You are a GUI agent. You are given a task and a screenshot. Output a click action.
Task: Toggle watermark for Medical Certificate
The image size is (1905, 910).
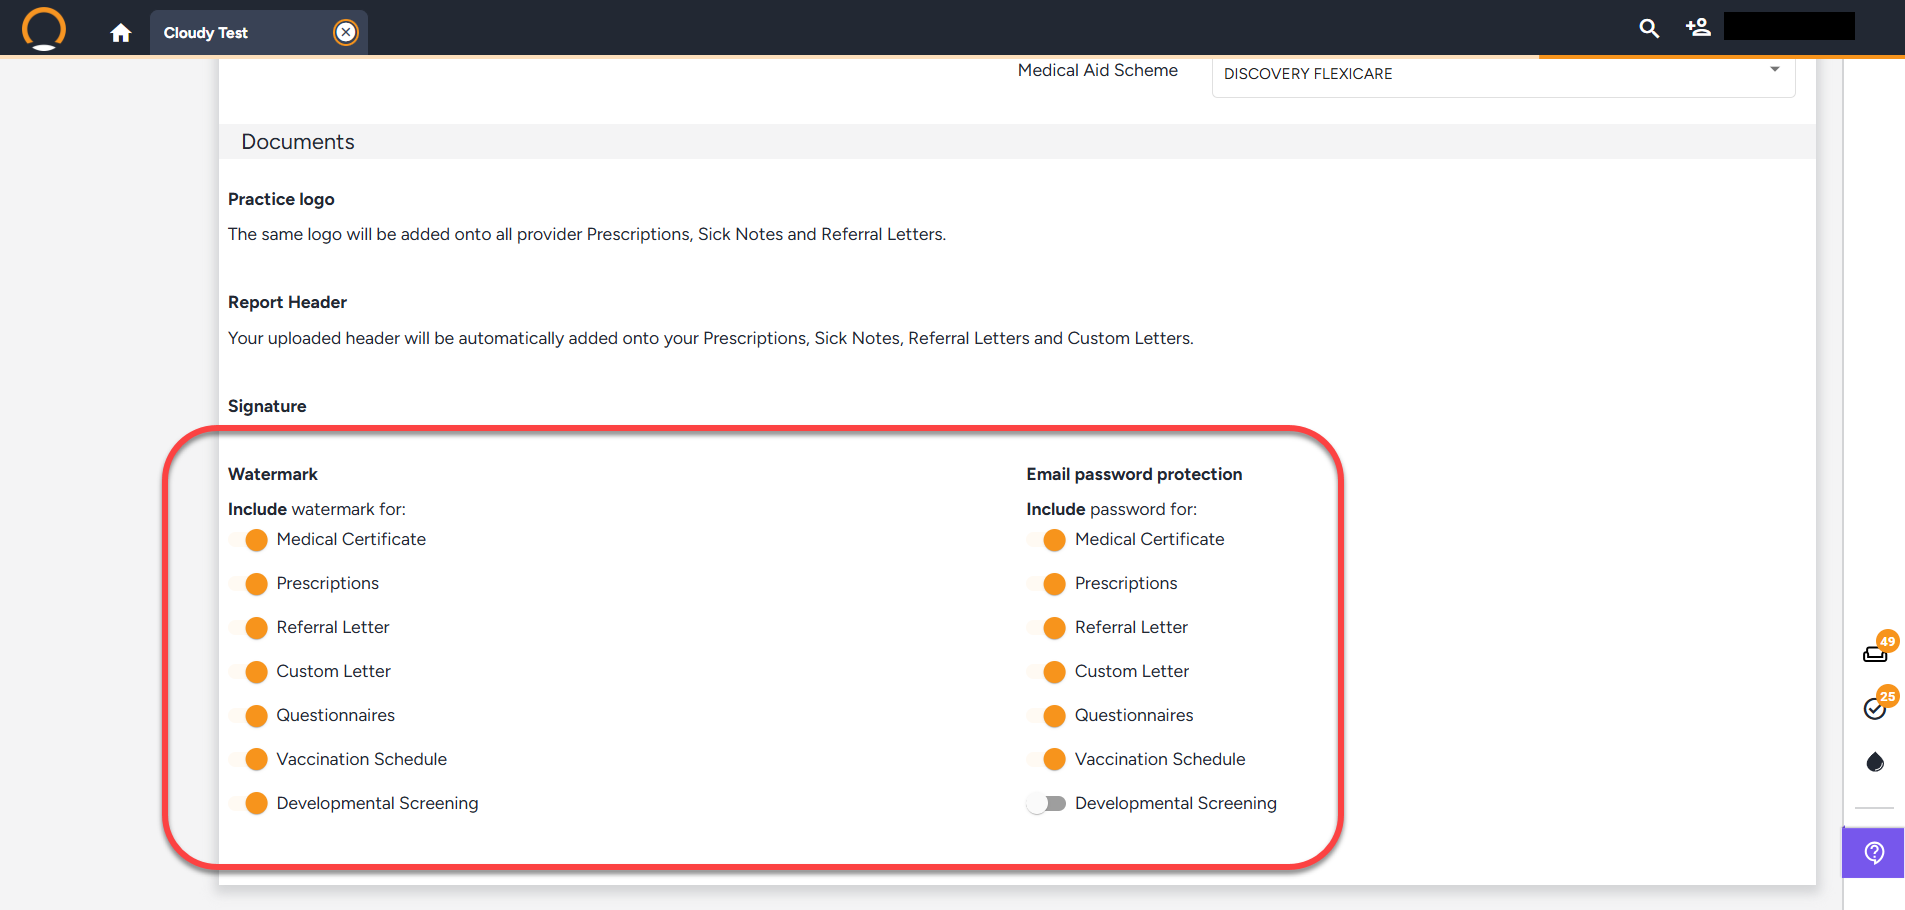coord(247,540)
